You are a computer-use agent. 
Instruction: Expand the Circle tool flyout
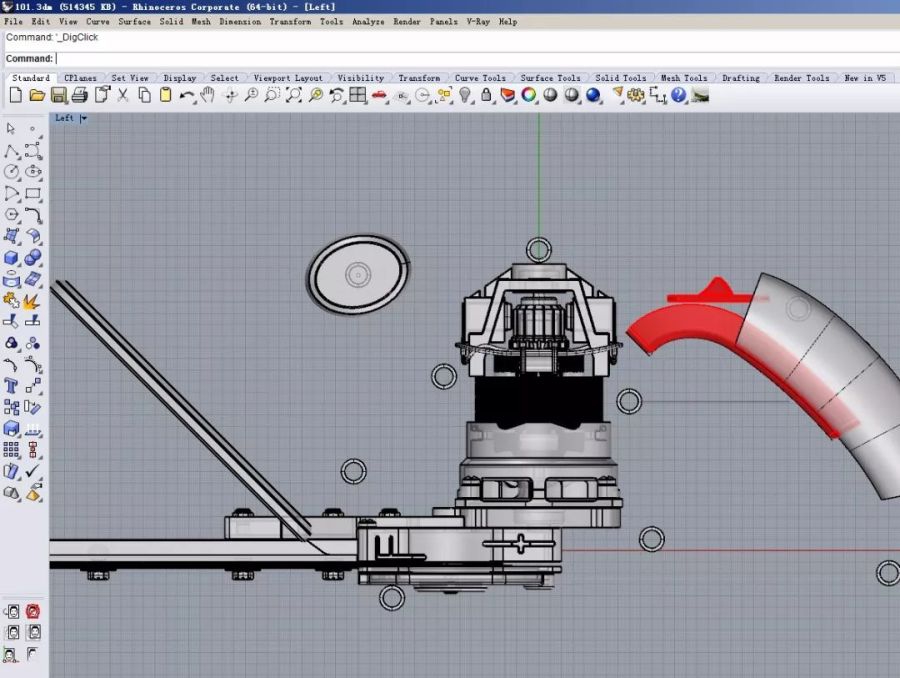12,173
